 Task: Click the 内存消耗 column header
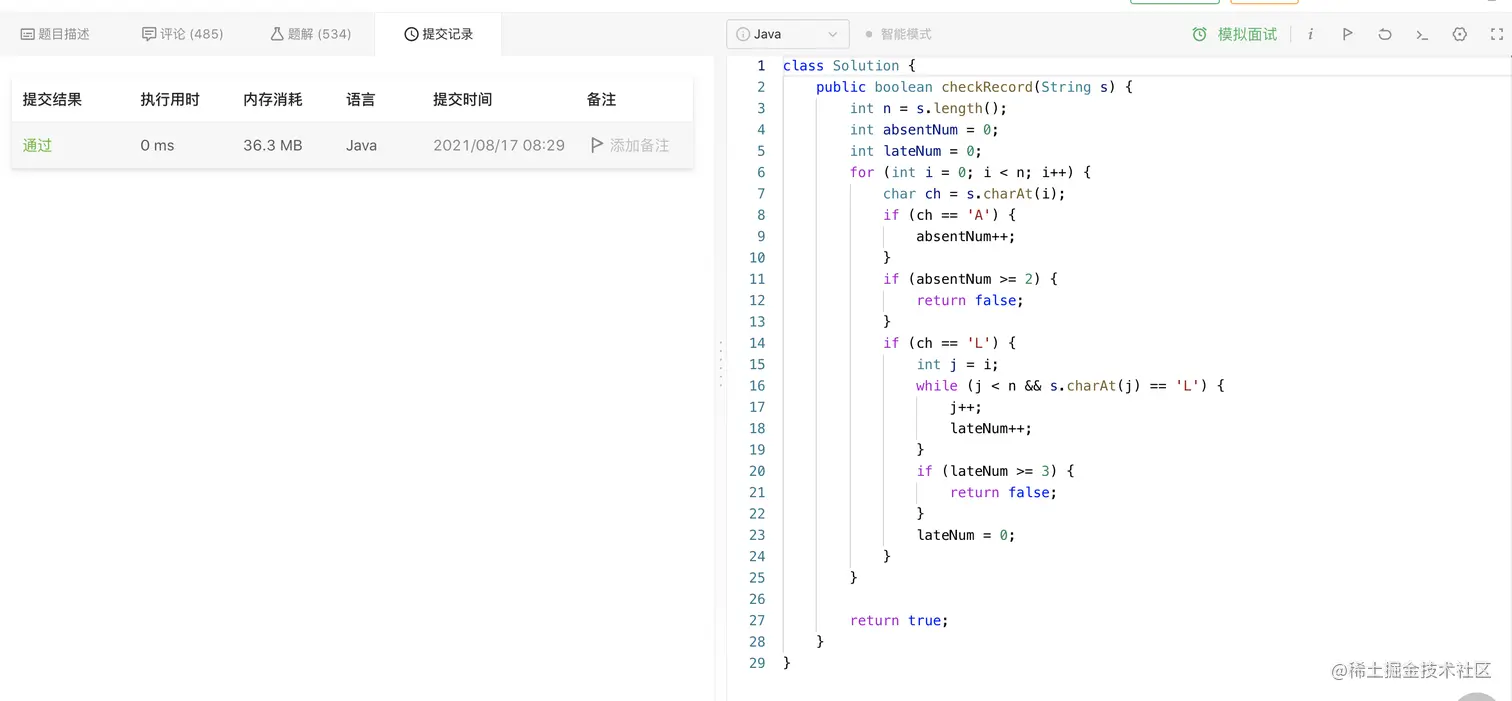(x=273, y=99)
